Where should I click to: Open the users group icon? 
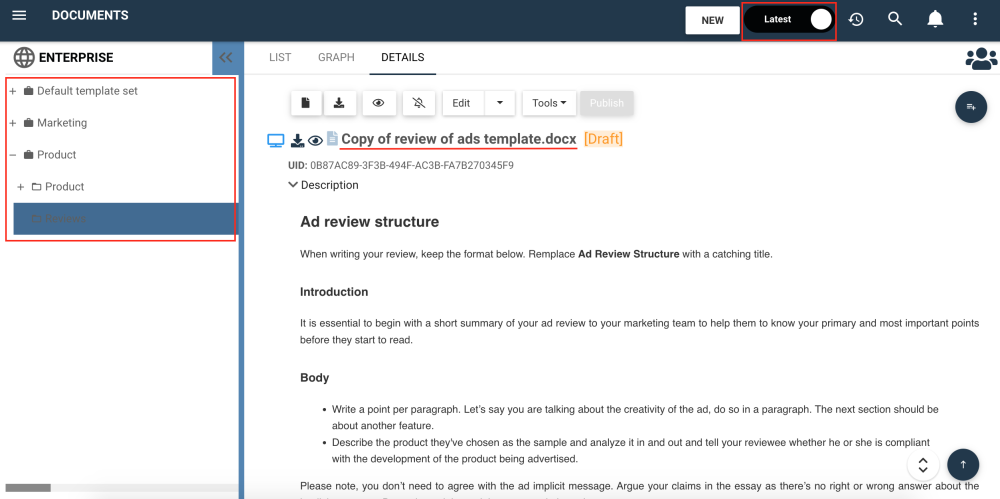981,59
